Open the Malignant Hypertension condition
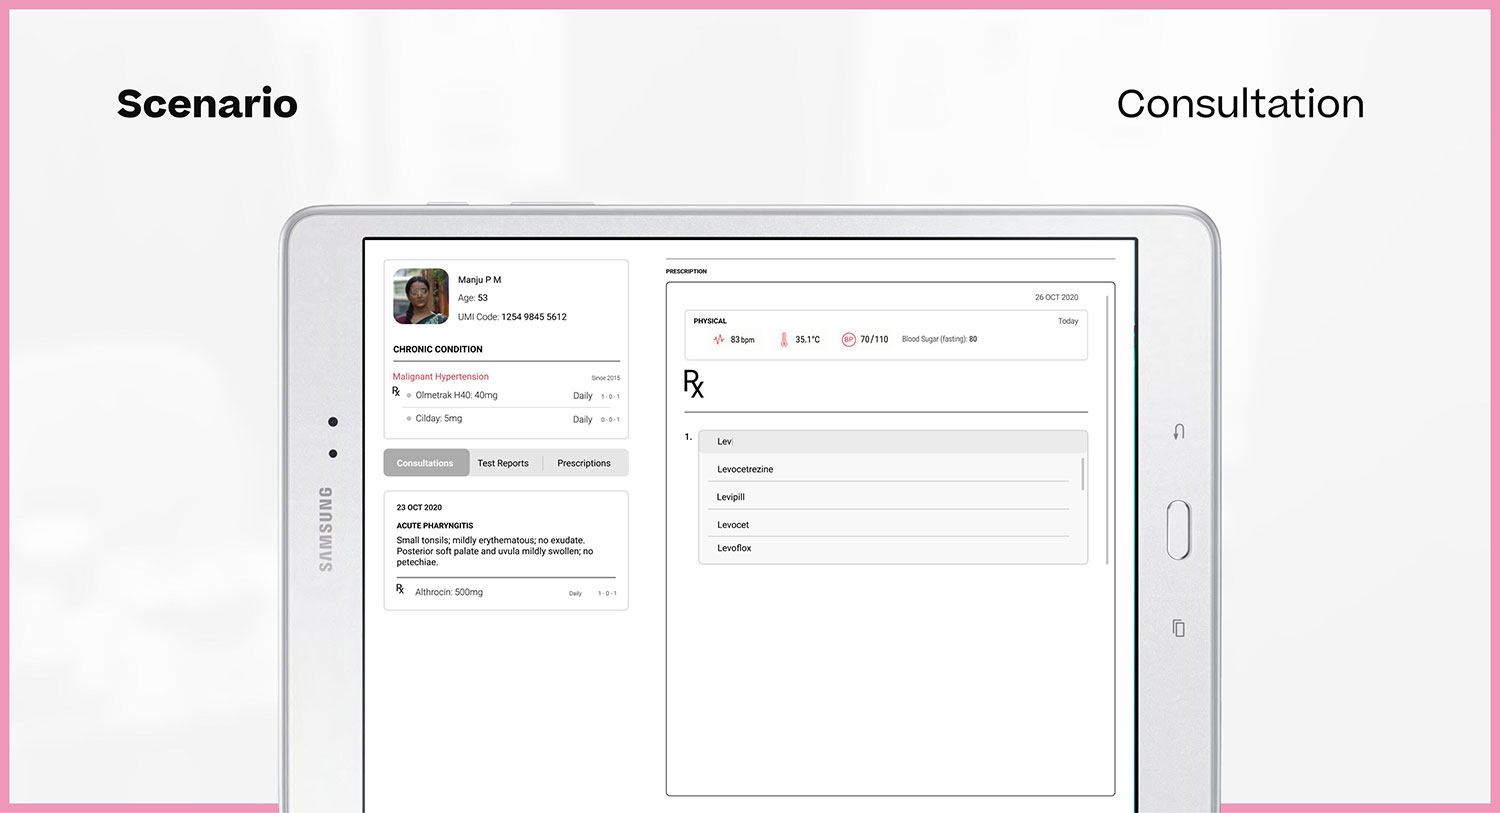Image resolution: width=1500 pixels, height=813 pixels. (441, 377)
